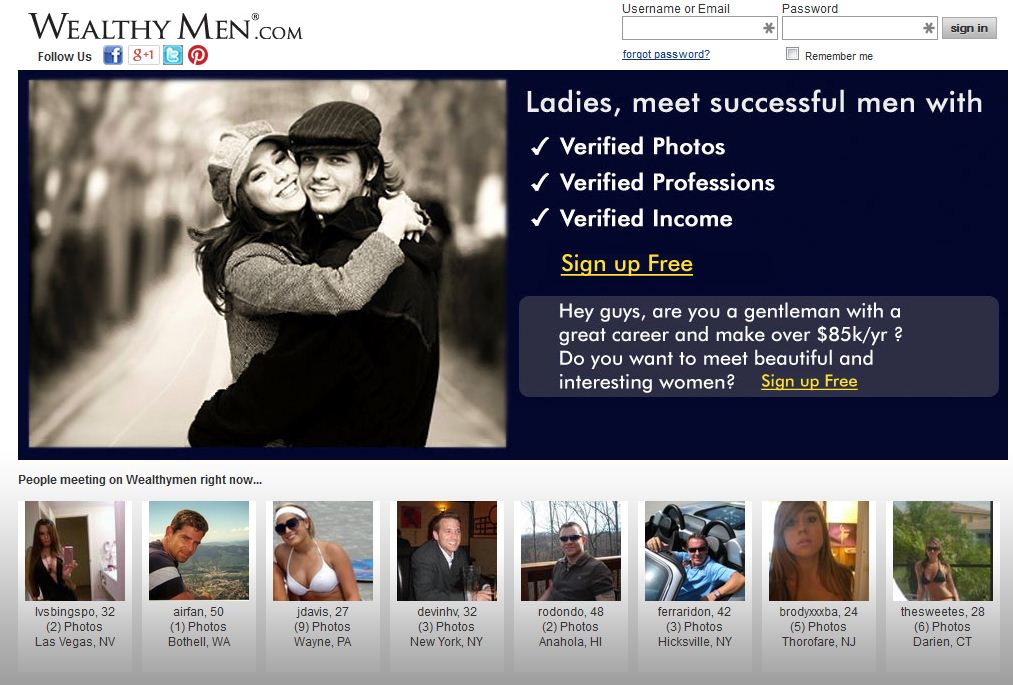Open the hugging couple banner photo

click(267, 263)
